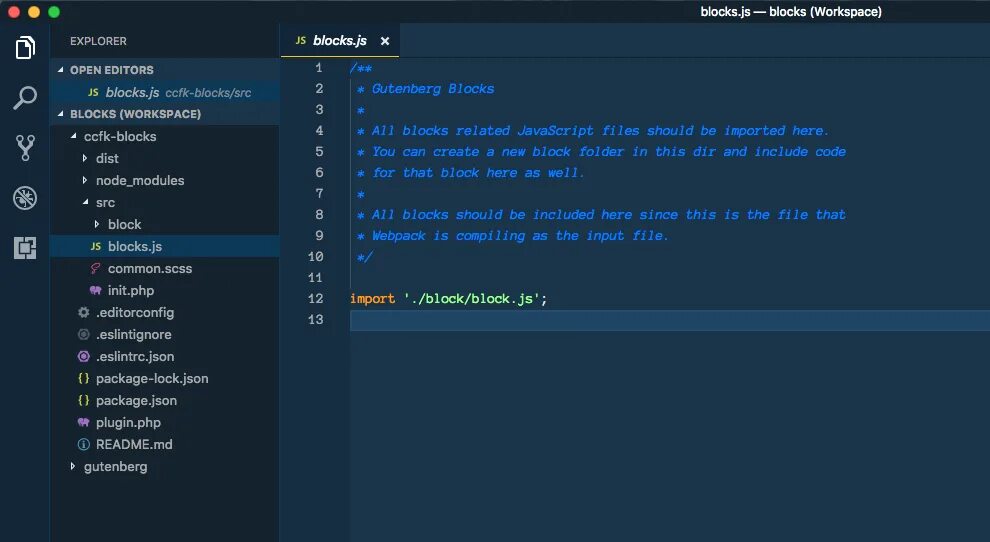This screenshot has width=990, height=542.
Task: Click the ESLint icon beside .eslintrc.json
Action: point(83,356)
